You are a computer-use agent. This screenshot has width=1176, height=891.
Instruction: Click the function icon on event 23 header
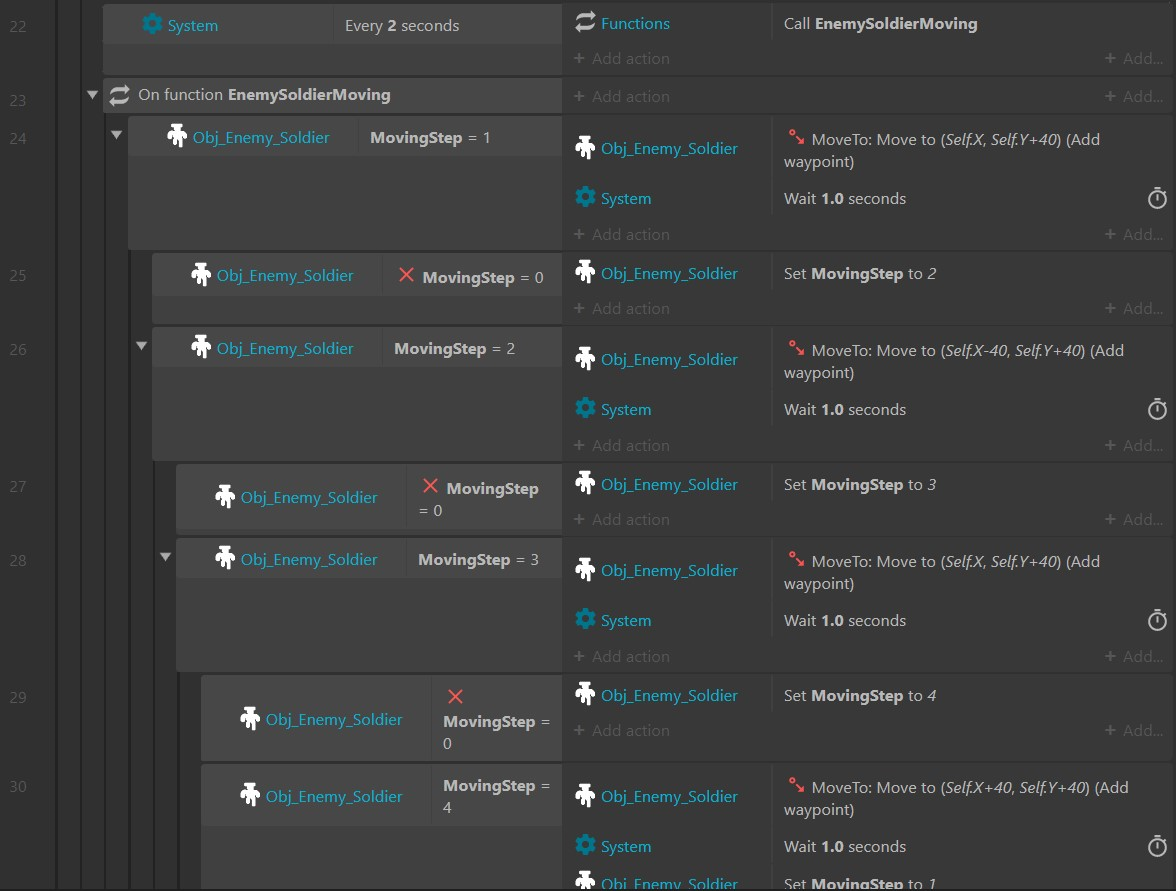[119, 95]
